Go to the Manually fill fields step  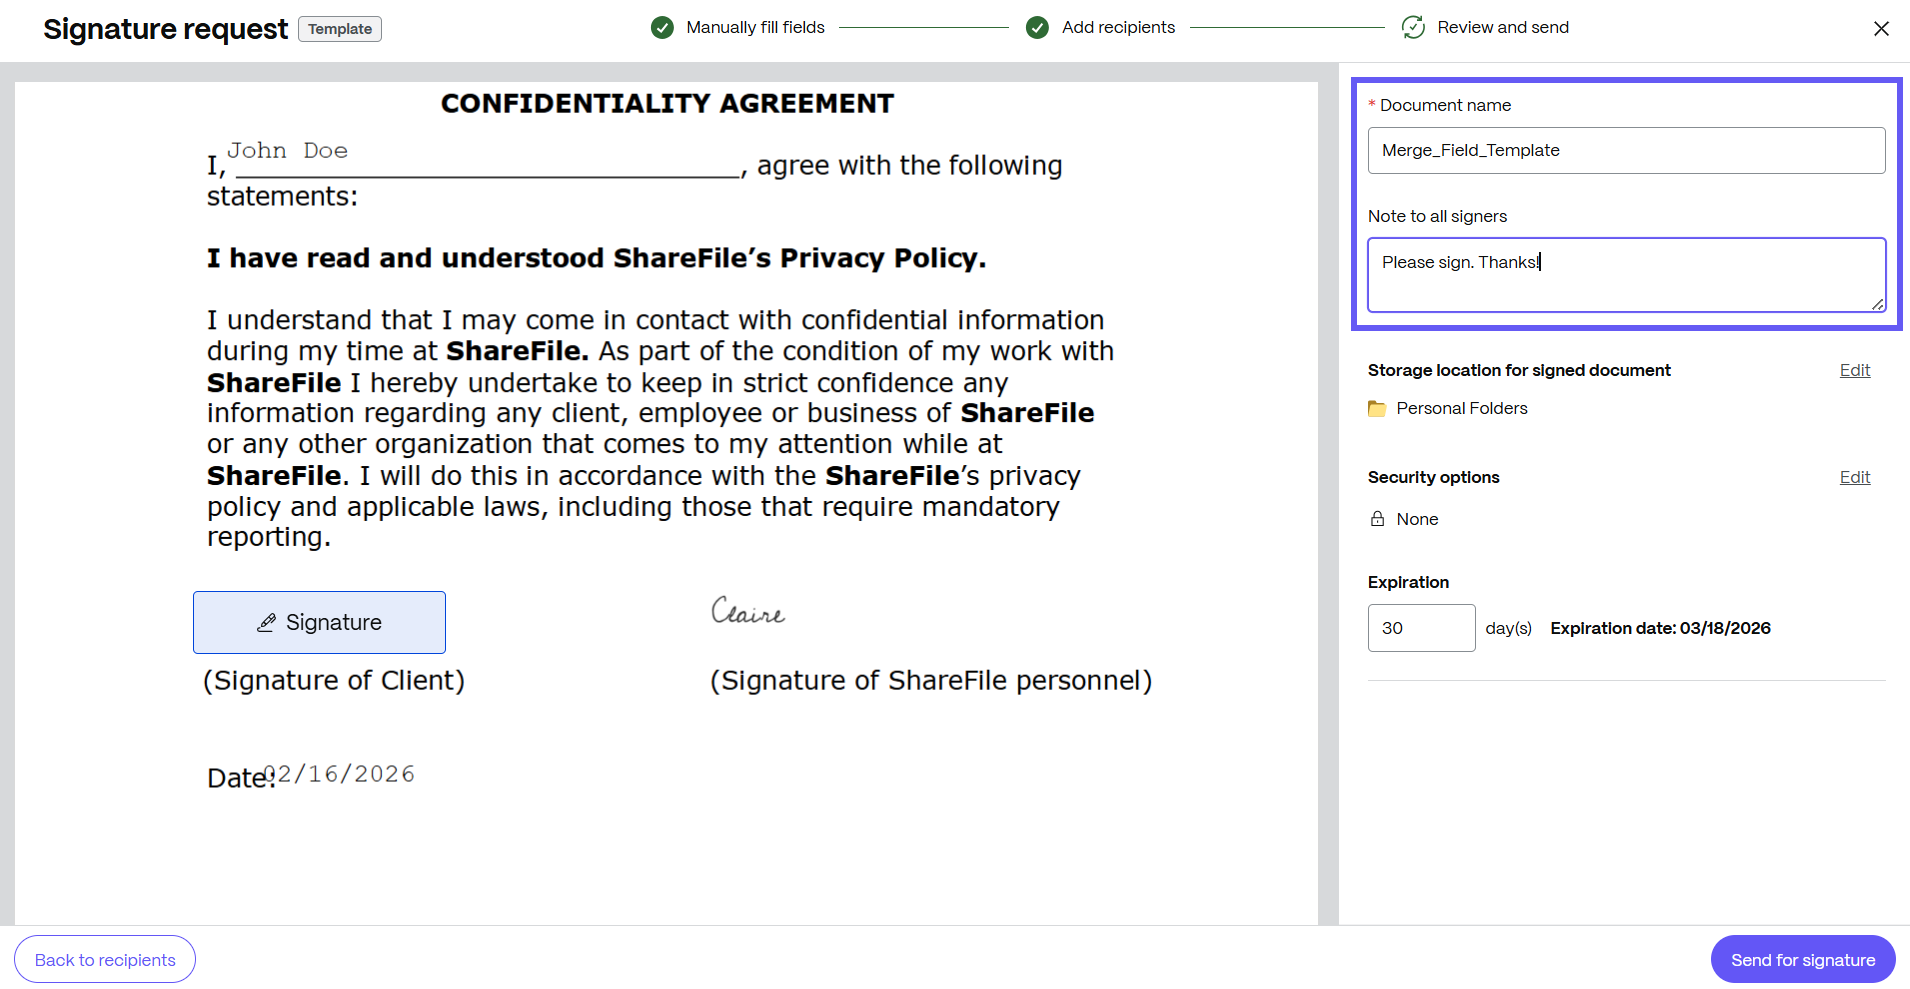[x=755, y=28]
